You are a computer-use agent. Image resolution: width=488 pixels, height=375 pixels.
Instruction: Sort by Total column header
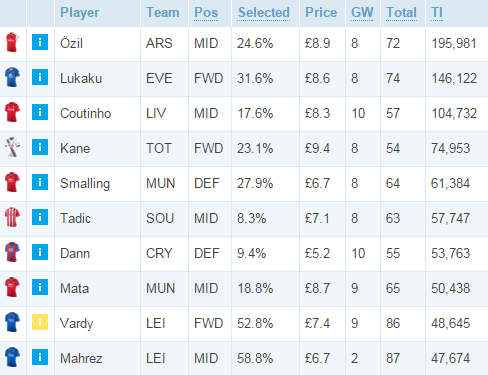click(401, 13)
